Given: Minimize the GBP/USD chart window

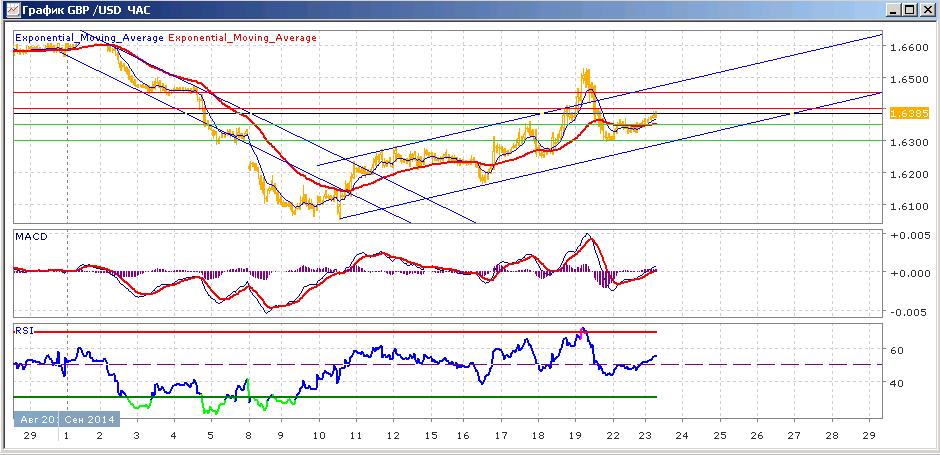Looking at the screenshot, I should coord(895,10).
